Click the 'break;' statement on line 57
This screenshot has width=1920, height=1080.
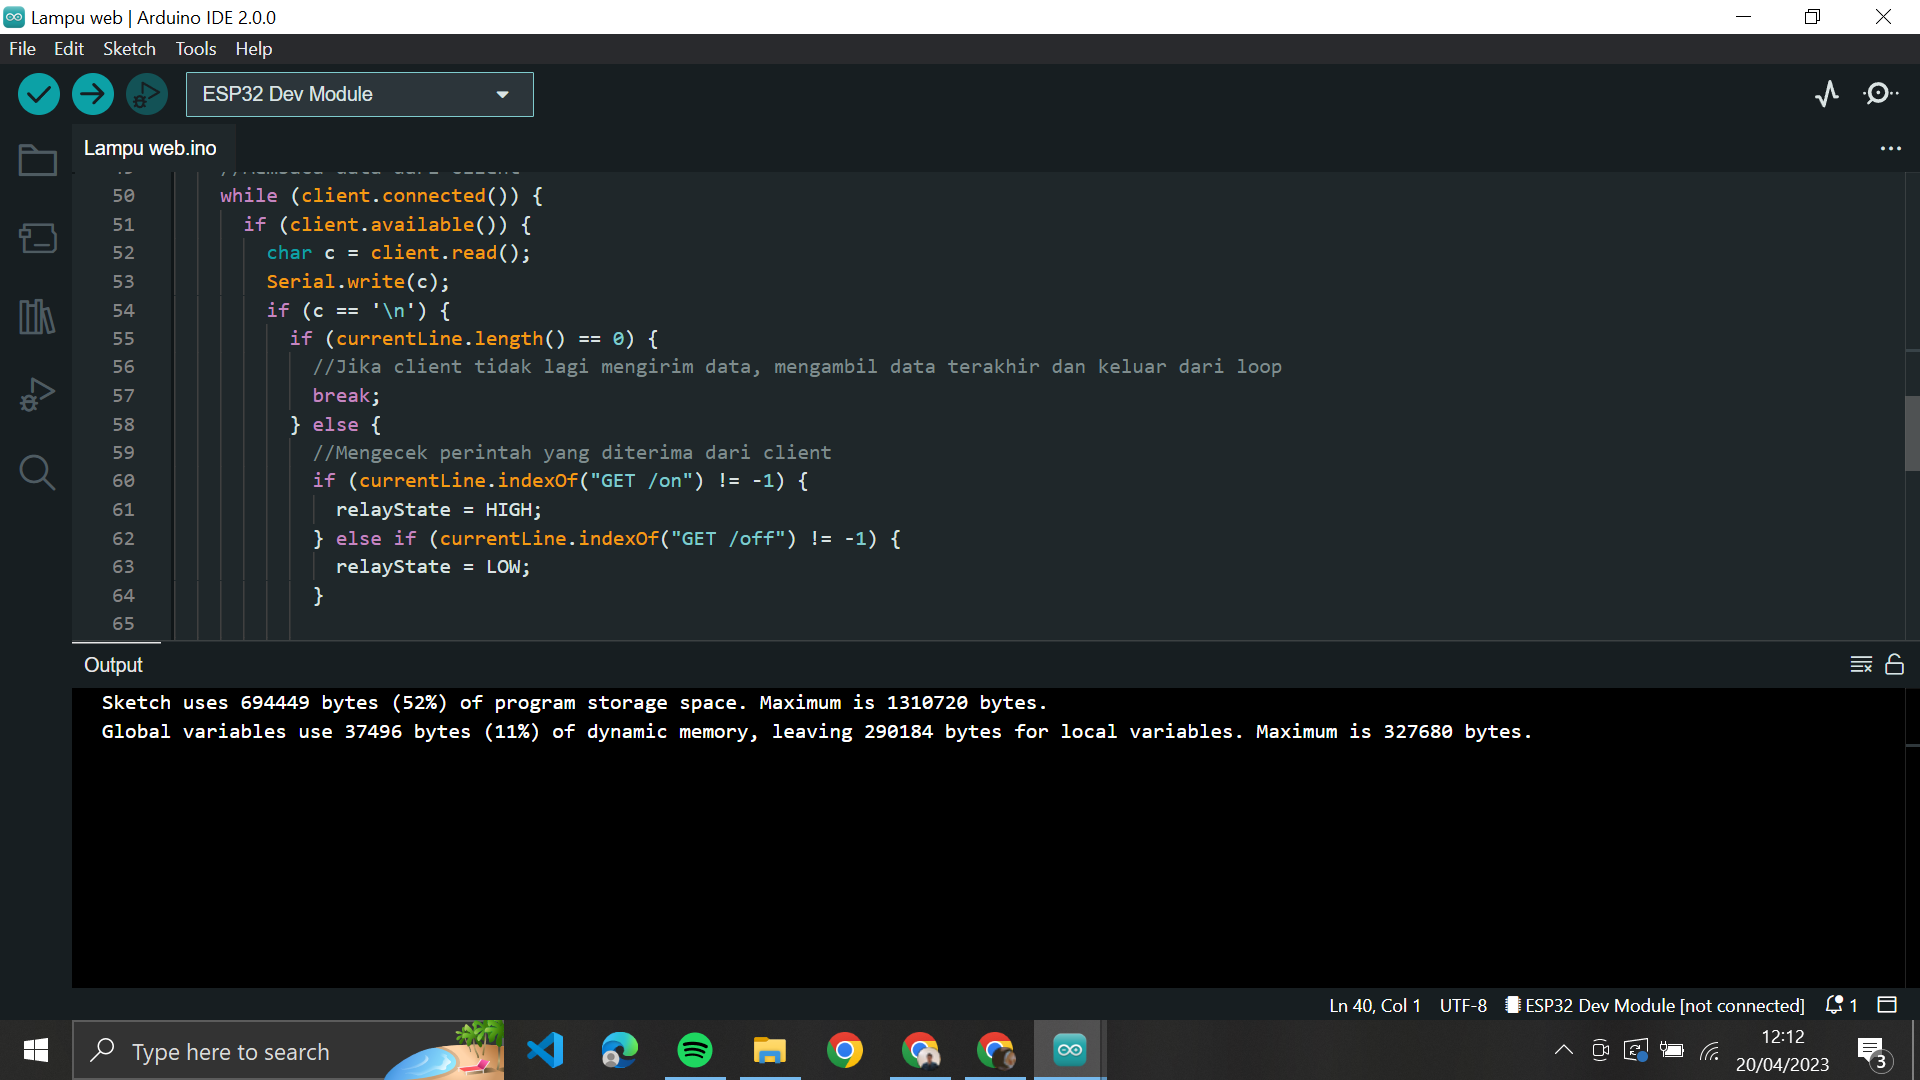click(346, 396)
